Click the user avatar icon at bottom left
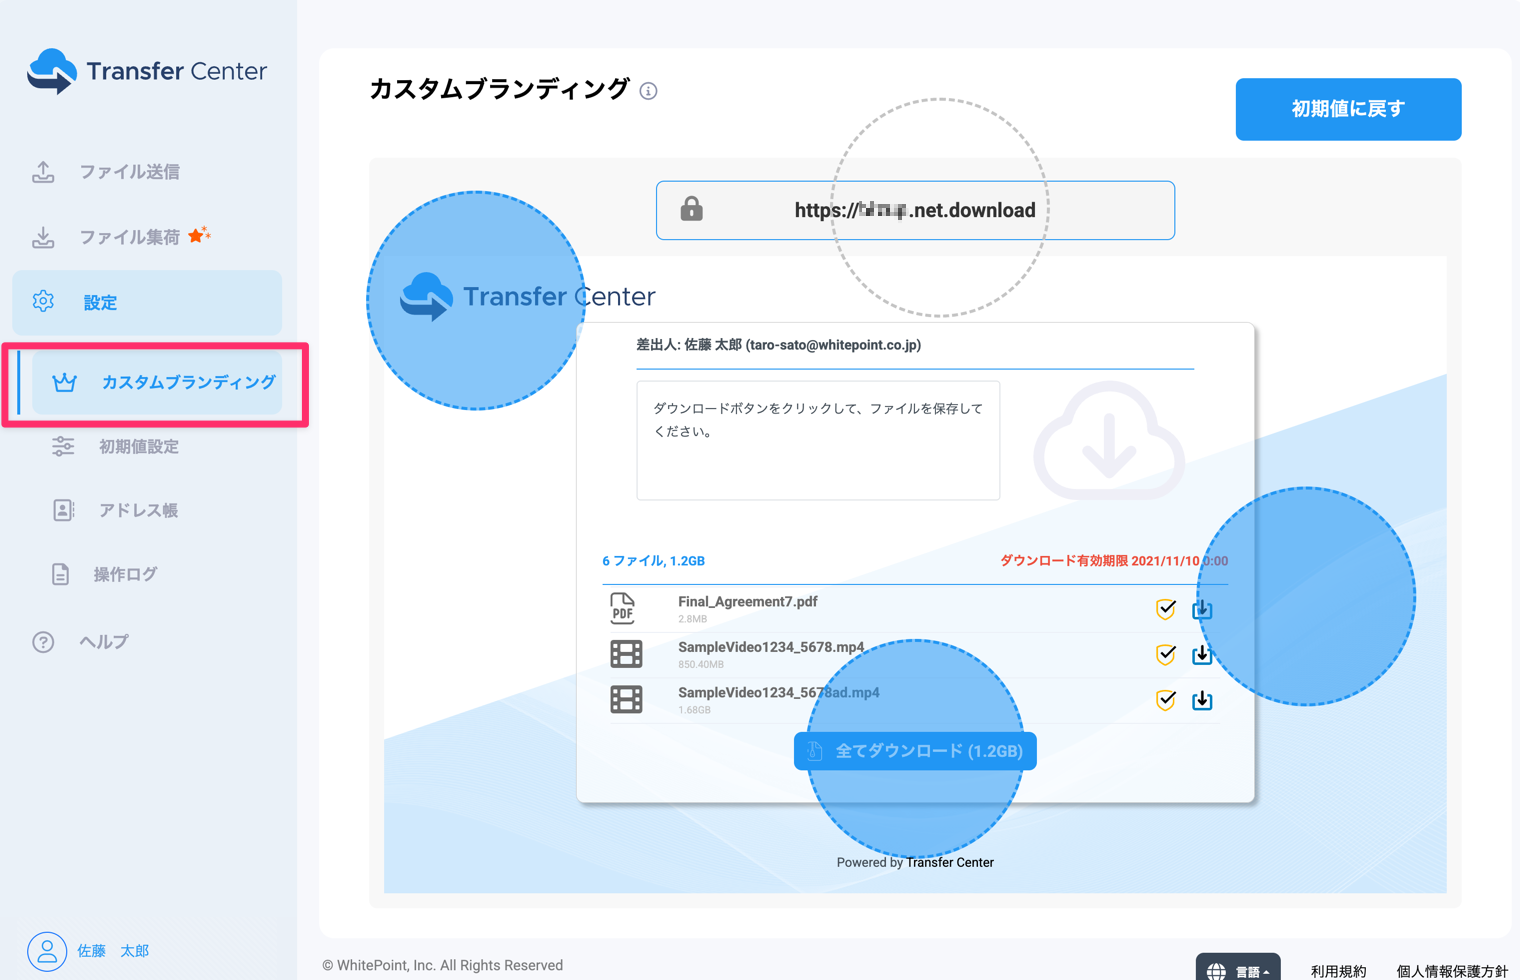Image resolution: width=1520 pixels, height=980 pixels. (47, 951)
